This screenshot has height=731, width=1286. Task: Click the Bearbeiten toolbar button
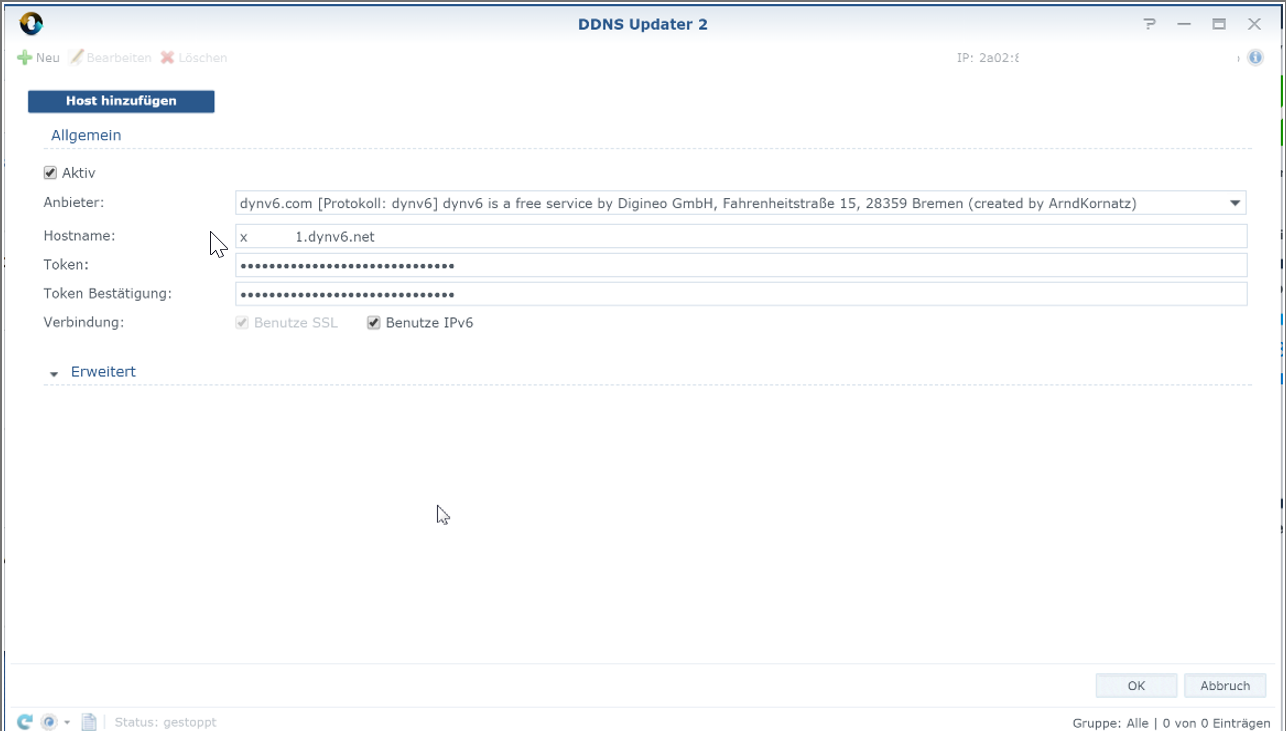(110, 58)
